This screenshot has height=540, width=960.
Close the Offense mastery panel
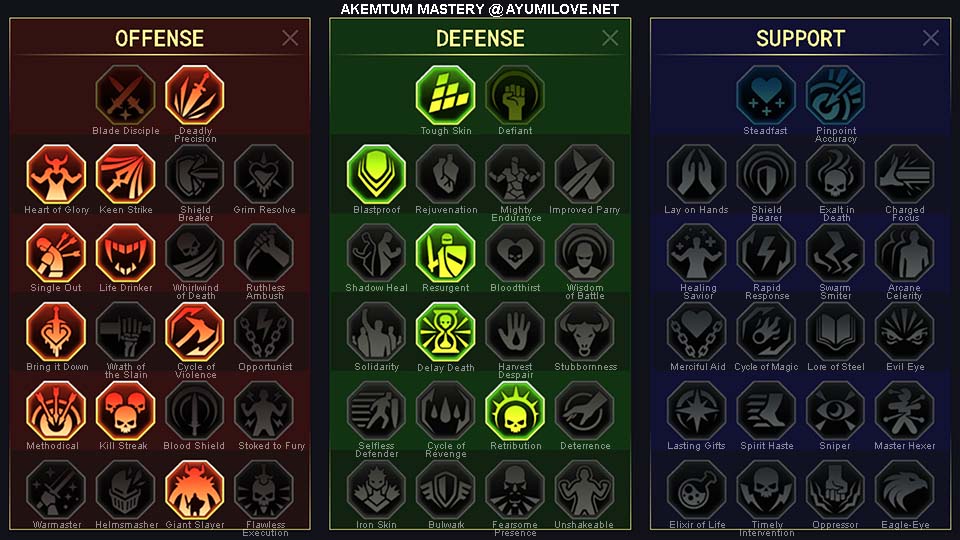click(x=290, y=38)
